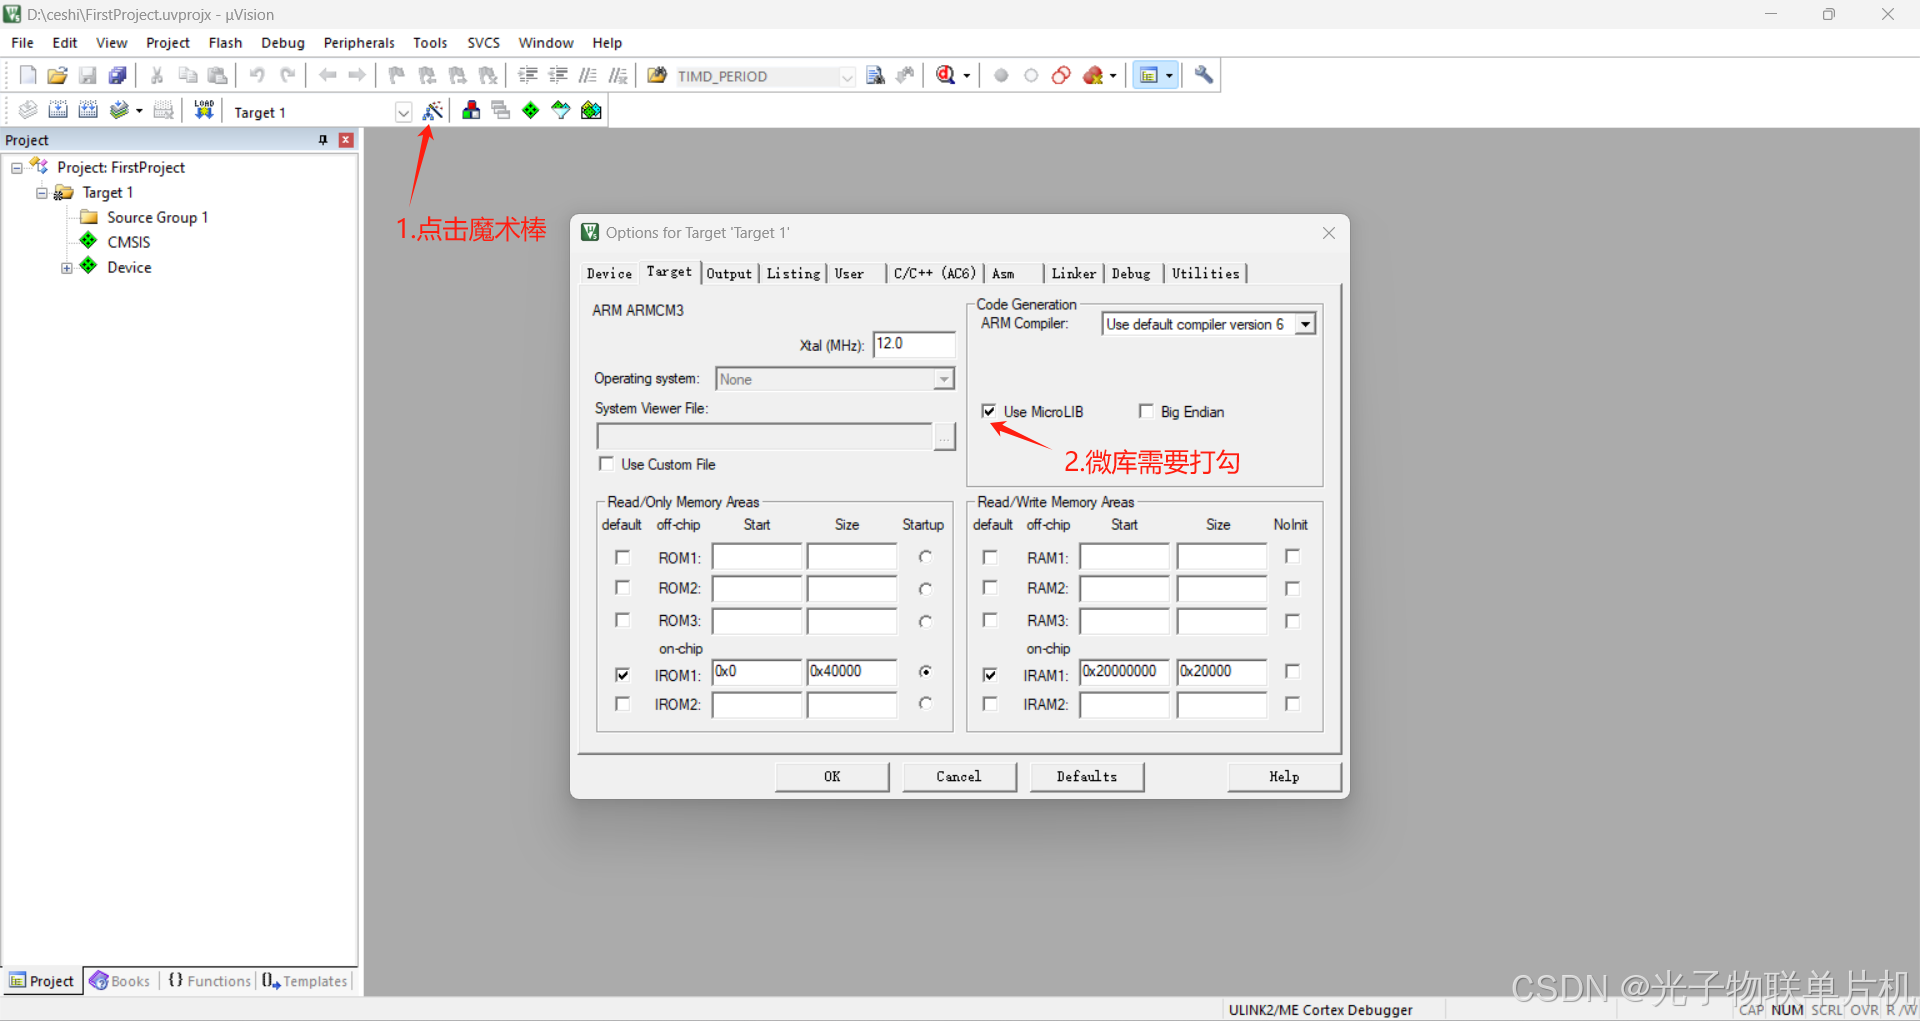The height and width of the screenshot is (1021, 1920).
Task: Select the IROM1 Startup radio button
Action: pos(926,672)
